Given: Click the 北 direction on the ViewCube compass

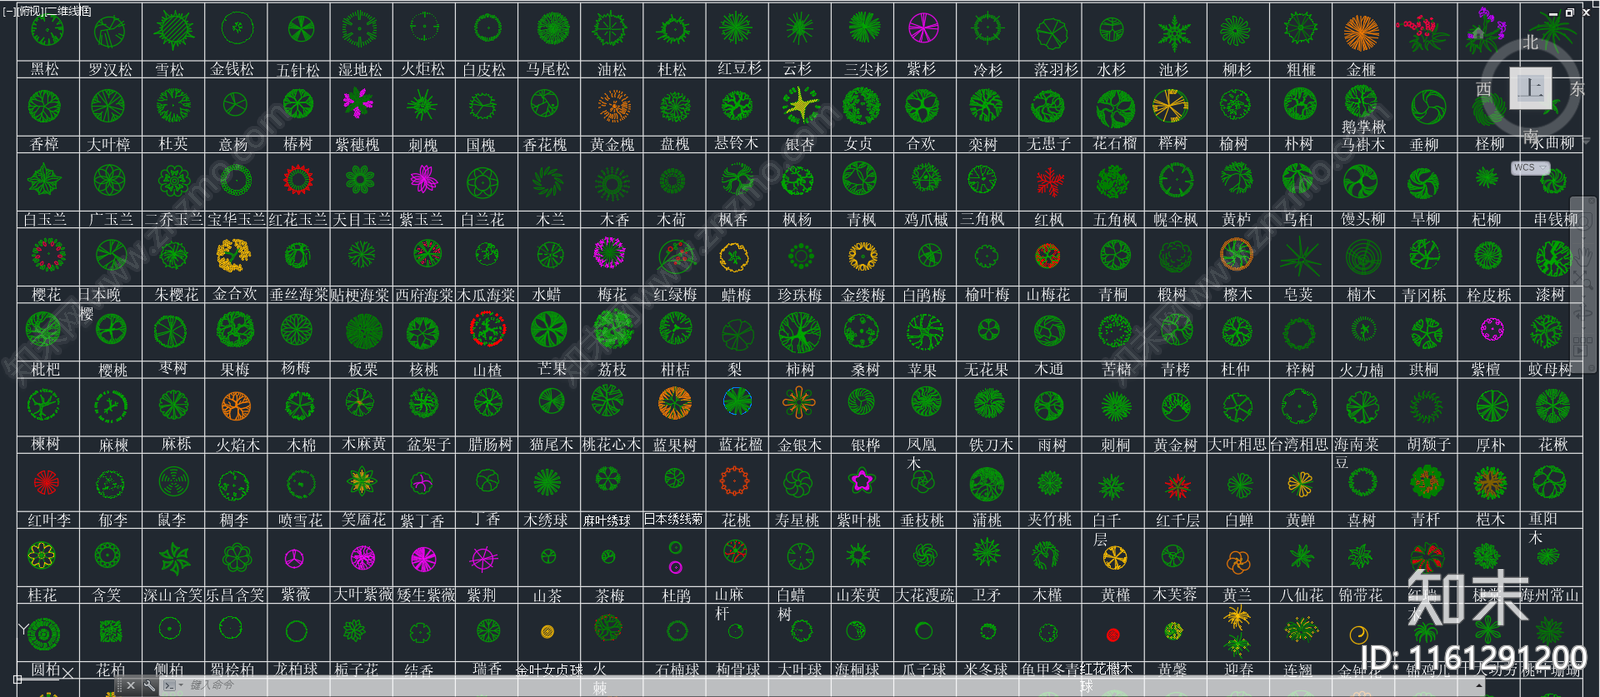Looking at the screenshot, I should (x=1531, y=43).
